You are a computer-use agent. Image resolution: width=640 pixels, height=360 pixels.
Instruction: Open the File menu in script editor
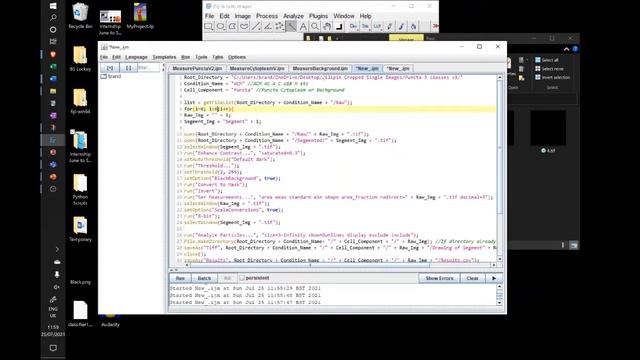pos(104,57)
